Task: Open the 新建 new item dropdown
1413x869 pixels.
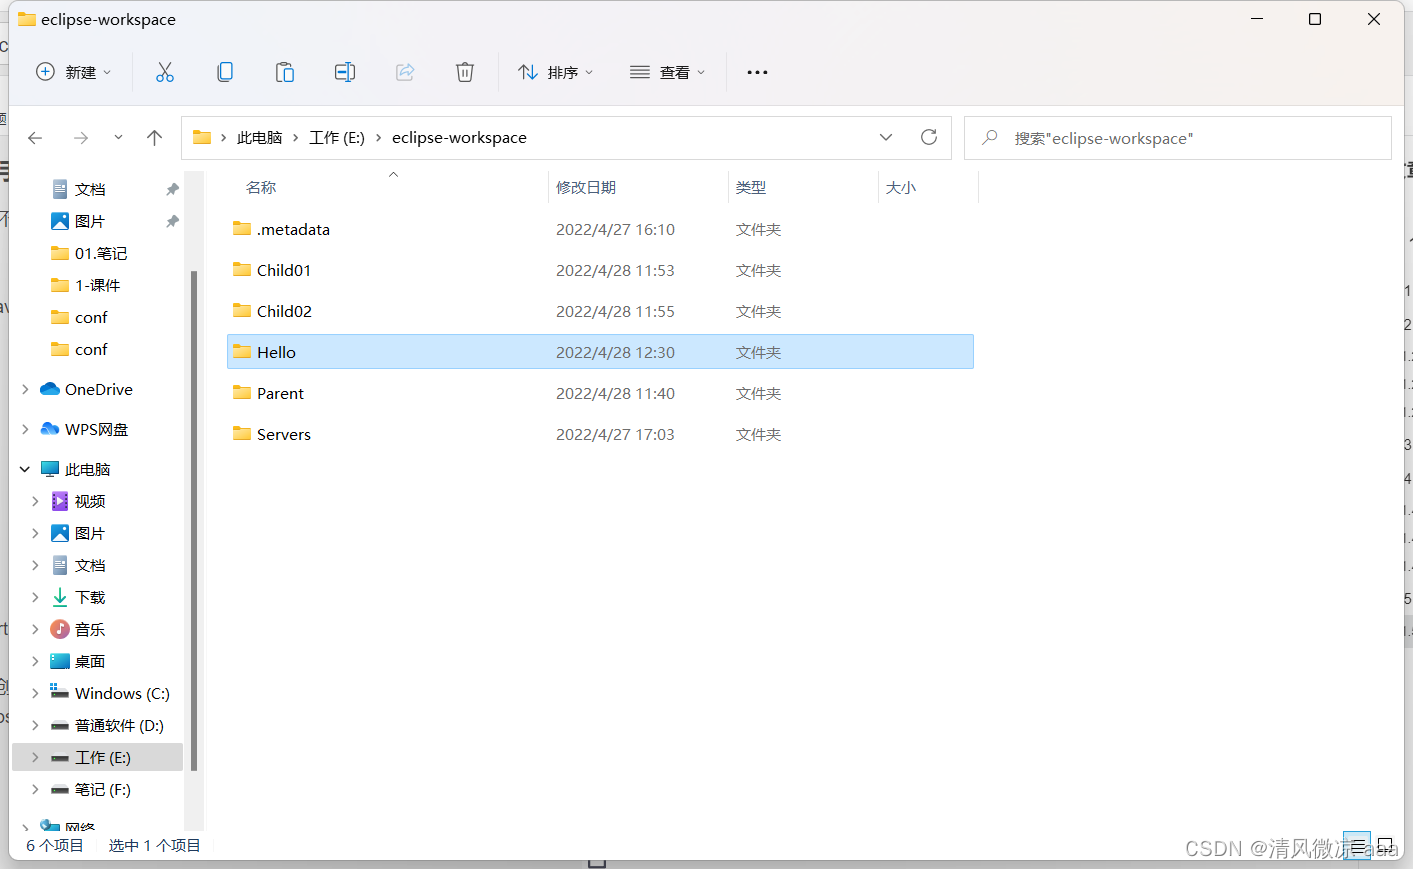Action: point(73,72)
